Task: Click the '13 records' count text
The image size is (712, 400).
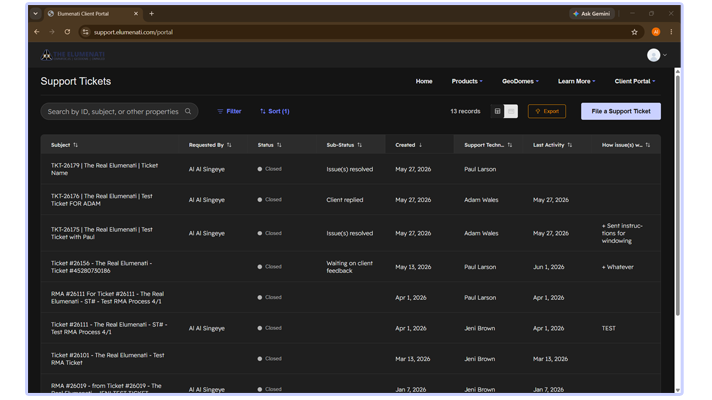Action: coord(465,111)
